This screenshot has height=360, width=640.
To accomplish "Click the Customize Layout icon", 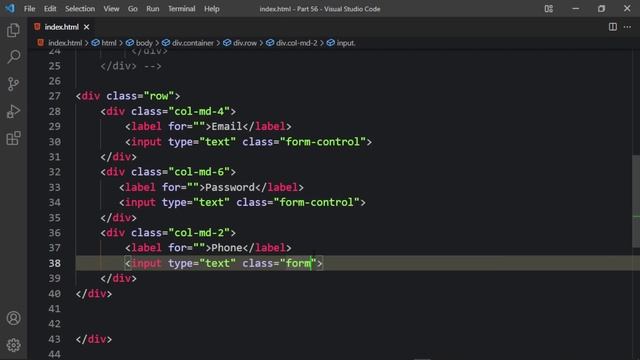I will pos(549,9).
